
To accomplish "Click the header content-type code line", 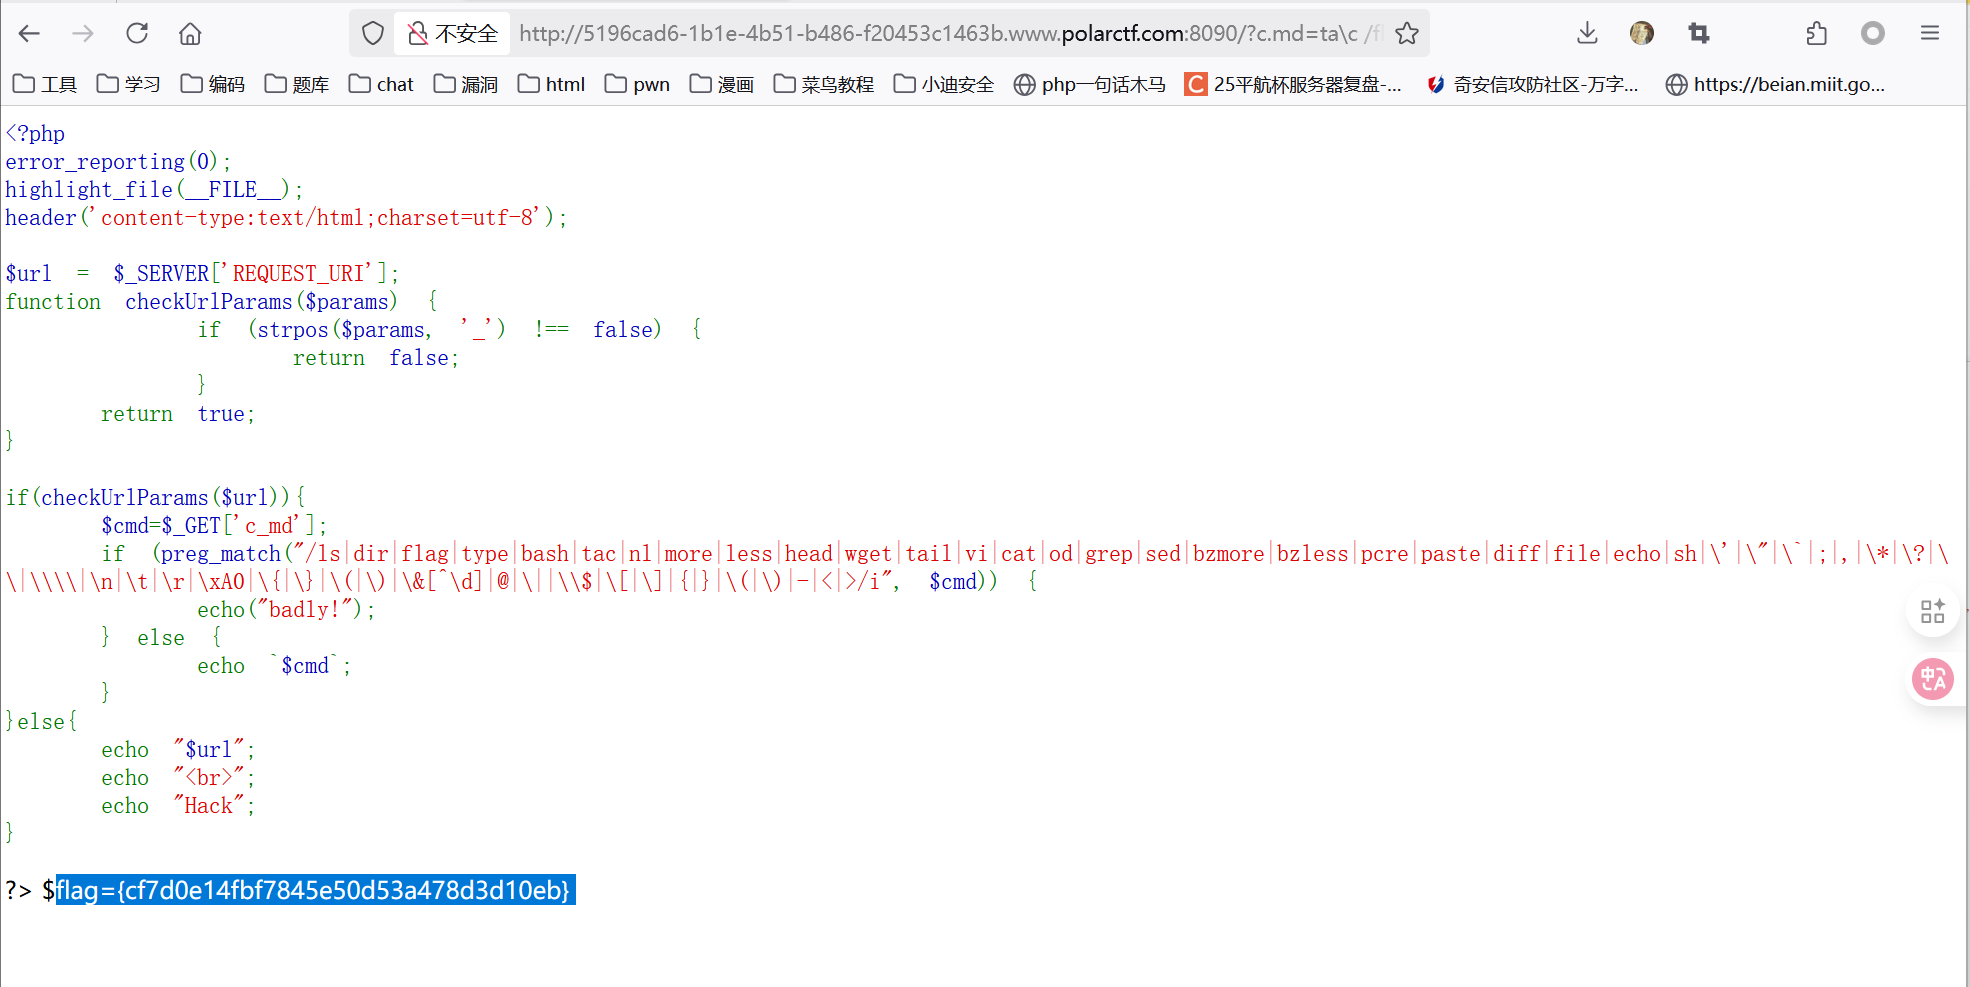I will coord(286,218).
